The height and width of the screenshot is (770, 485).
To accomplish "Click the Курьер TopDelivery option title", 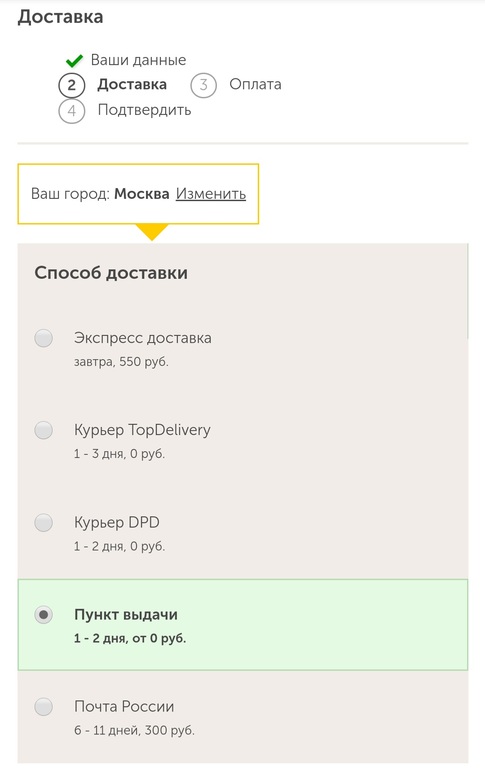I will [142, 430].
